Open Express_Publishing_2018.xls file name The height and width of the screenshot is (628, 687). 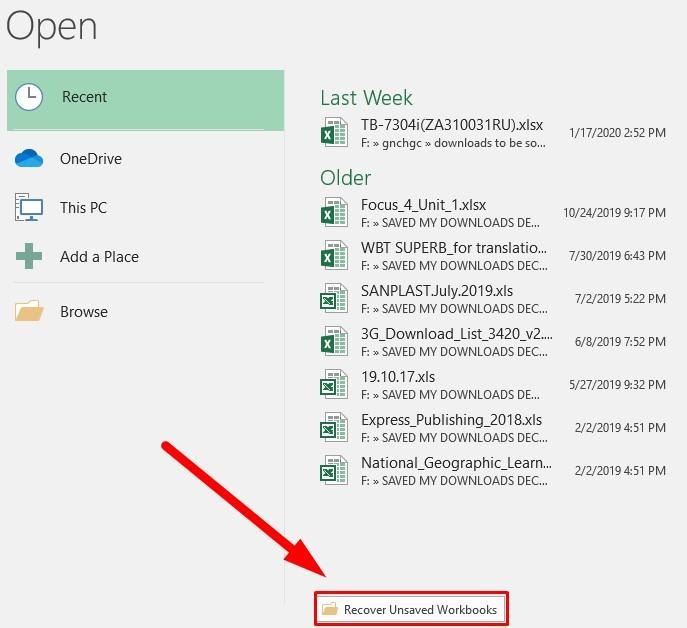click(451, 420)
